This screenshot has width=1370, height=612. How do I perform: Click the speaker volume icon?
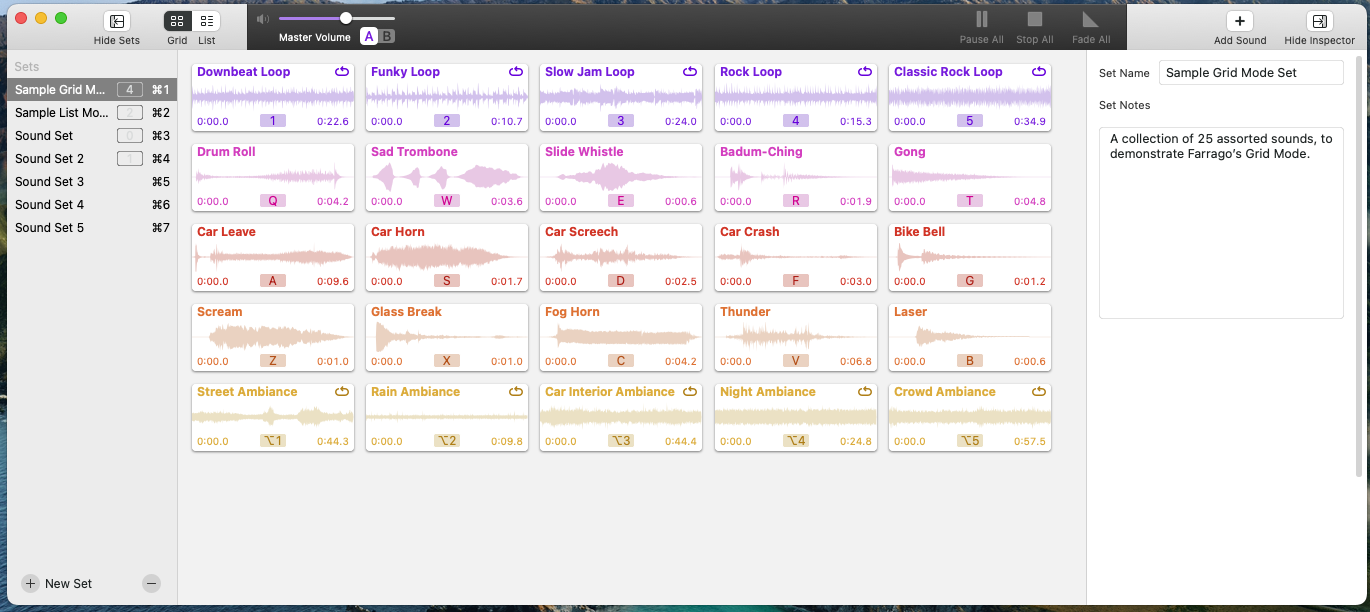pyautogui.click(x=262, y=19)
